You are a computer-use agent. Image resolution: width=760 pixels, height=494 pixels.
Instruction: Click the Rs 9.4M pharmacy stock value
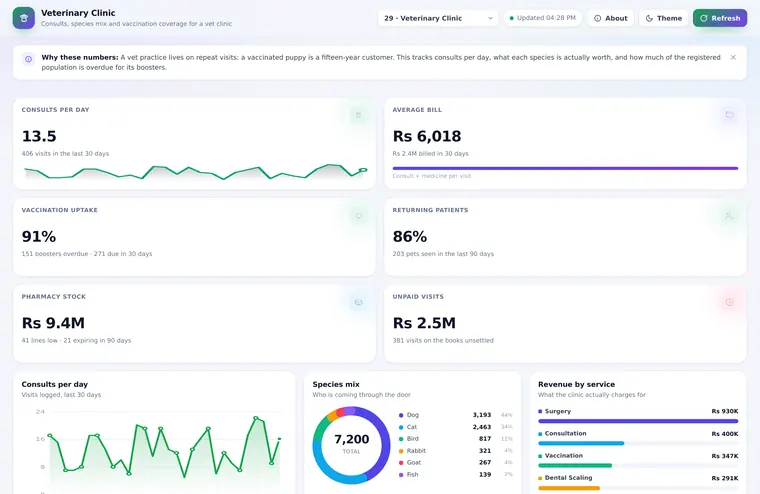click(53, 323)
